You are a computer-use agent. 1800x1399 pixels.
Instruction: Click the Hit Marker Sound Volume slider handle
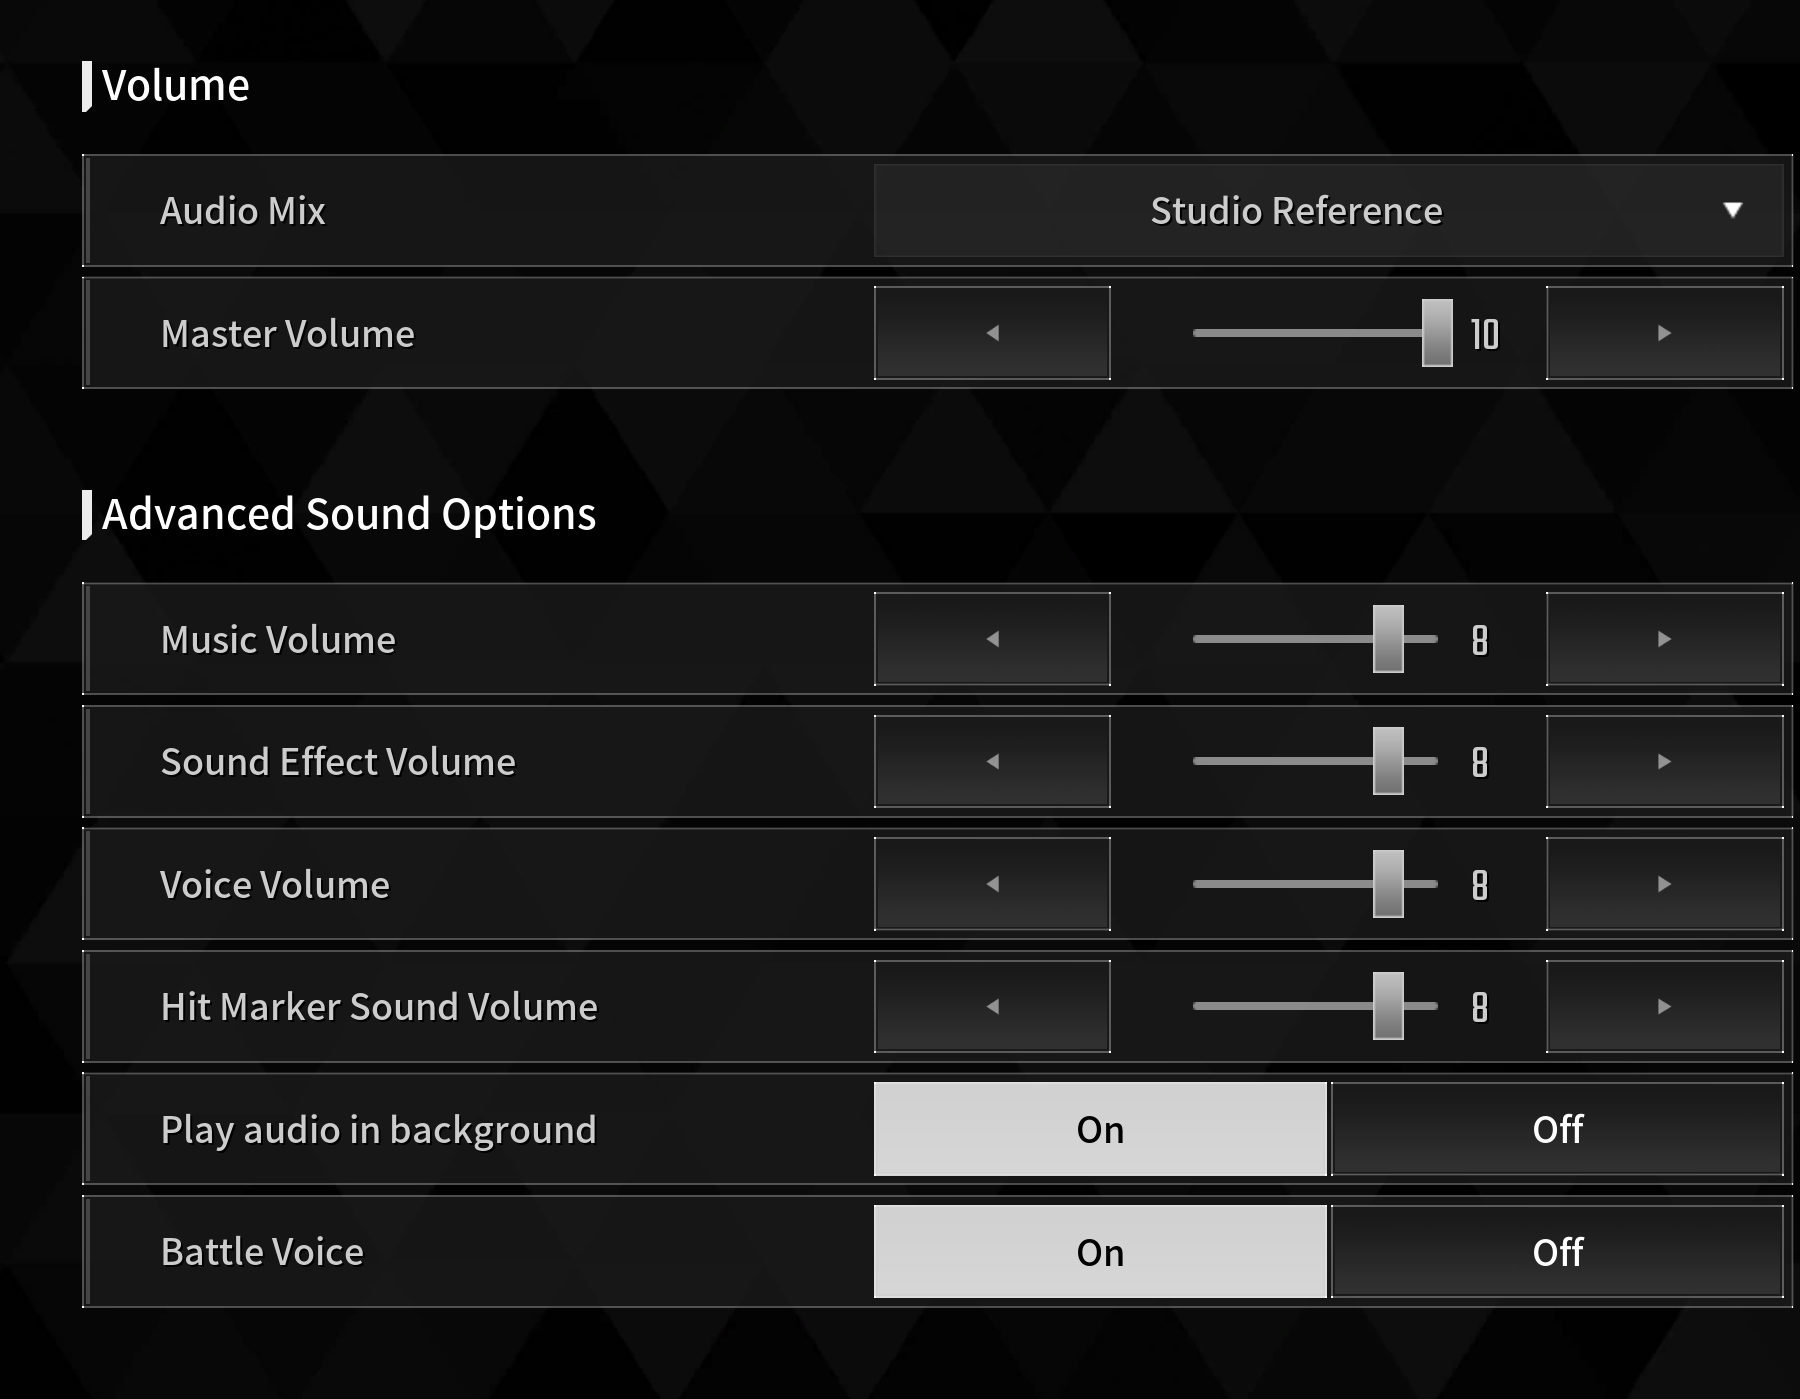click(x=1388, y=1006)
